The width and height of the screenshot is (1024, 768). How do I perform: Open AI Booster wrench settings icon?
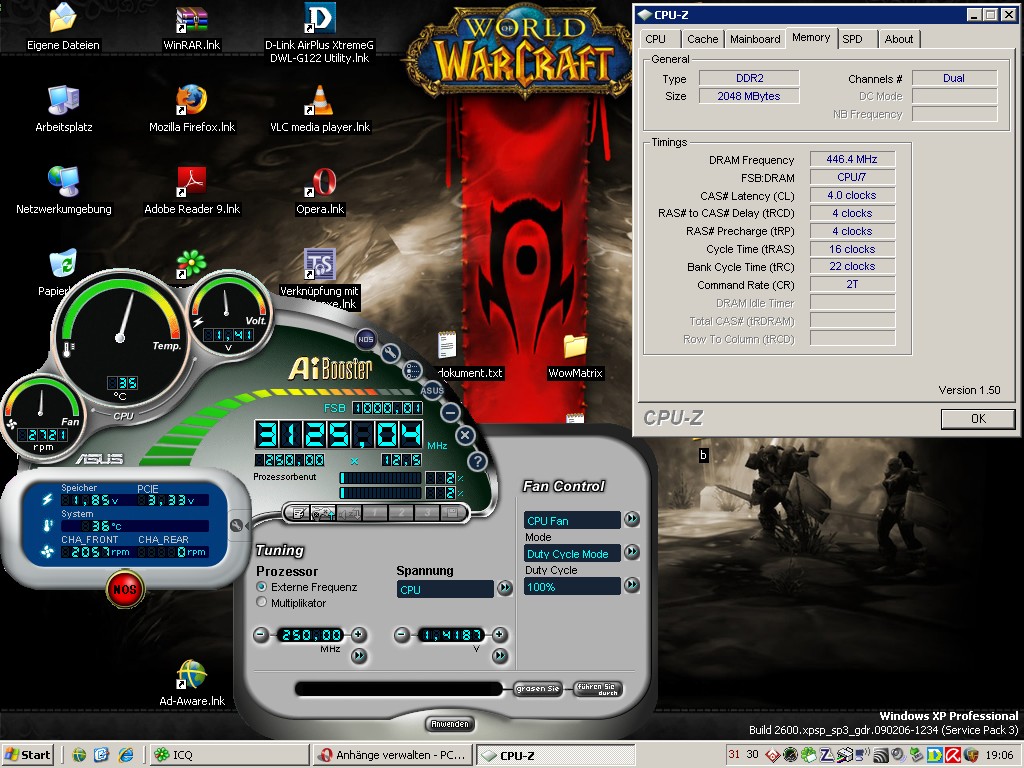(x=391, y=353)
